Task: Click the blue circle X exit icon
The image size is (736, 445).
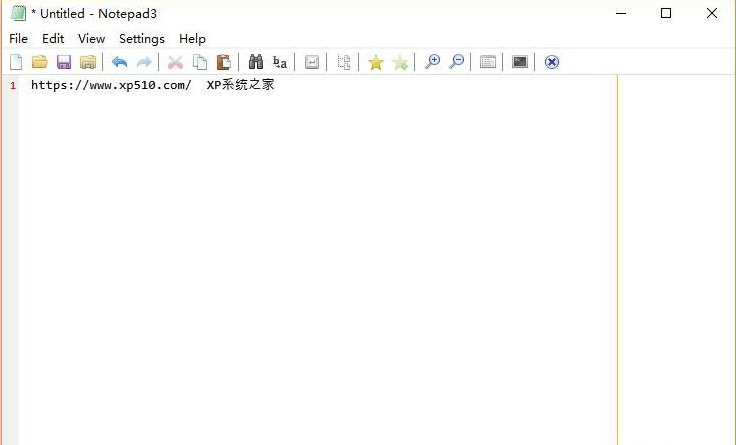Action: (552, 62)
